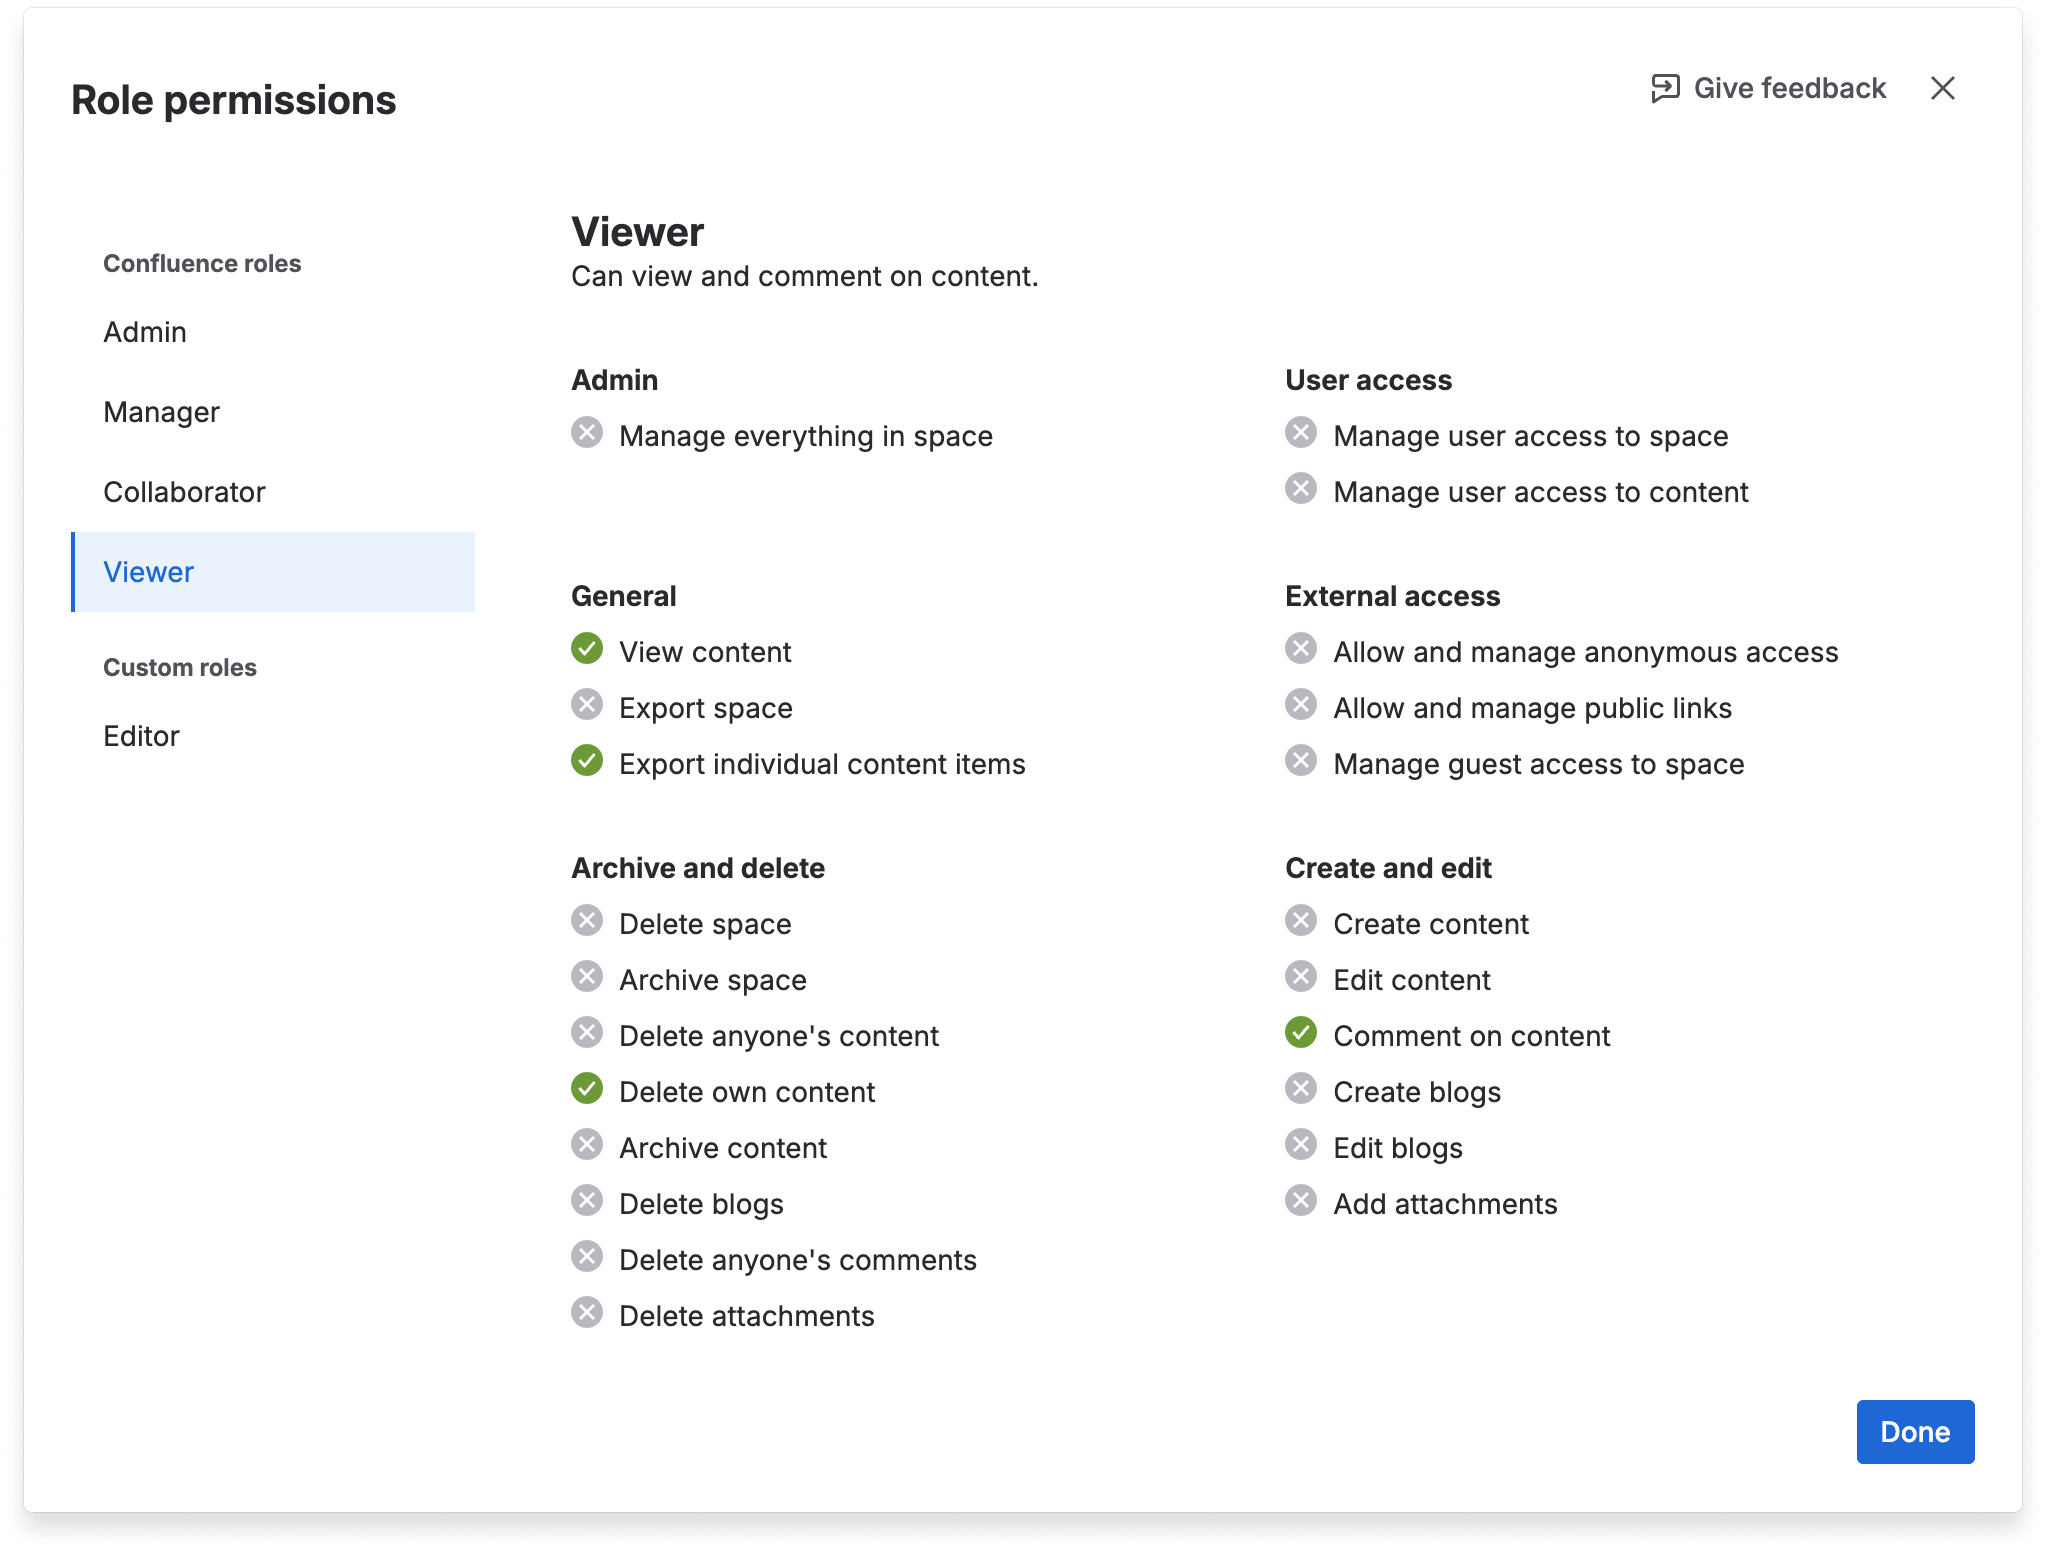Click the speech bubble icon beside Give feedback
Screen dimensions: 2046x1552
[1665, 89]
